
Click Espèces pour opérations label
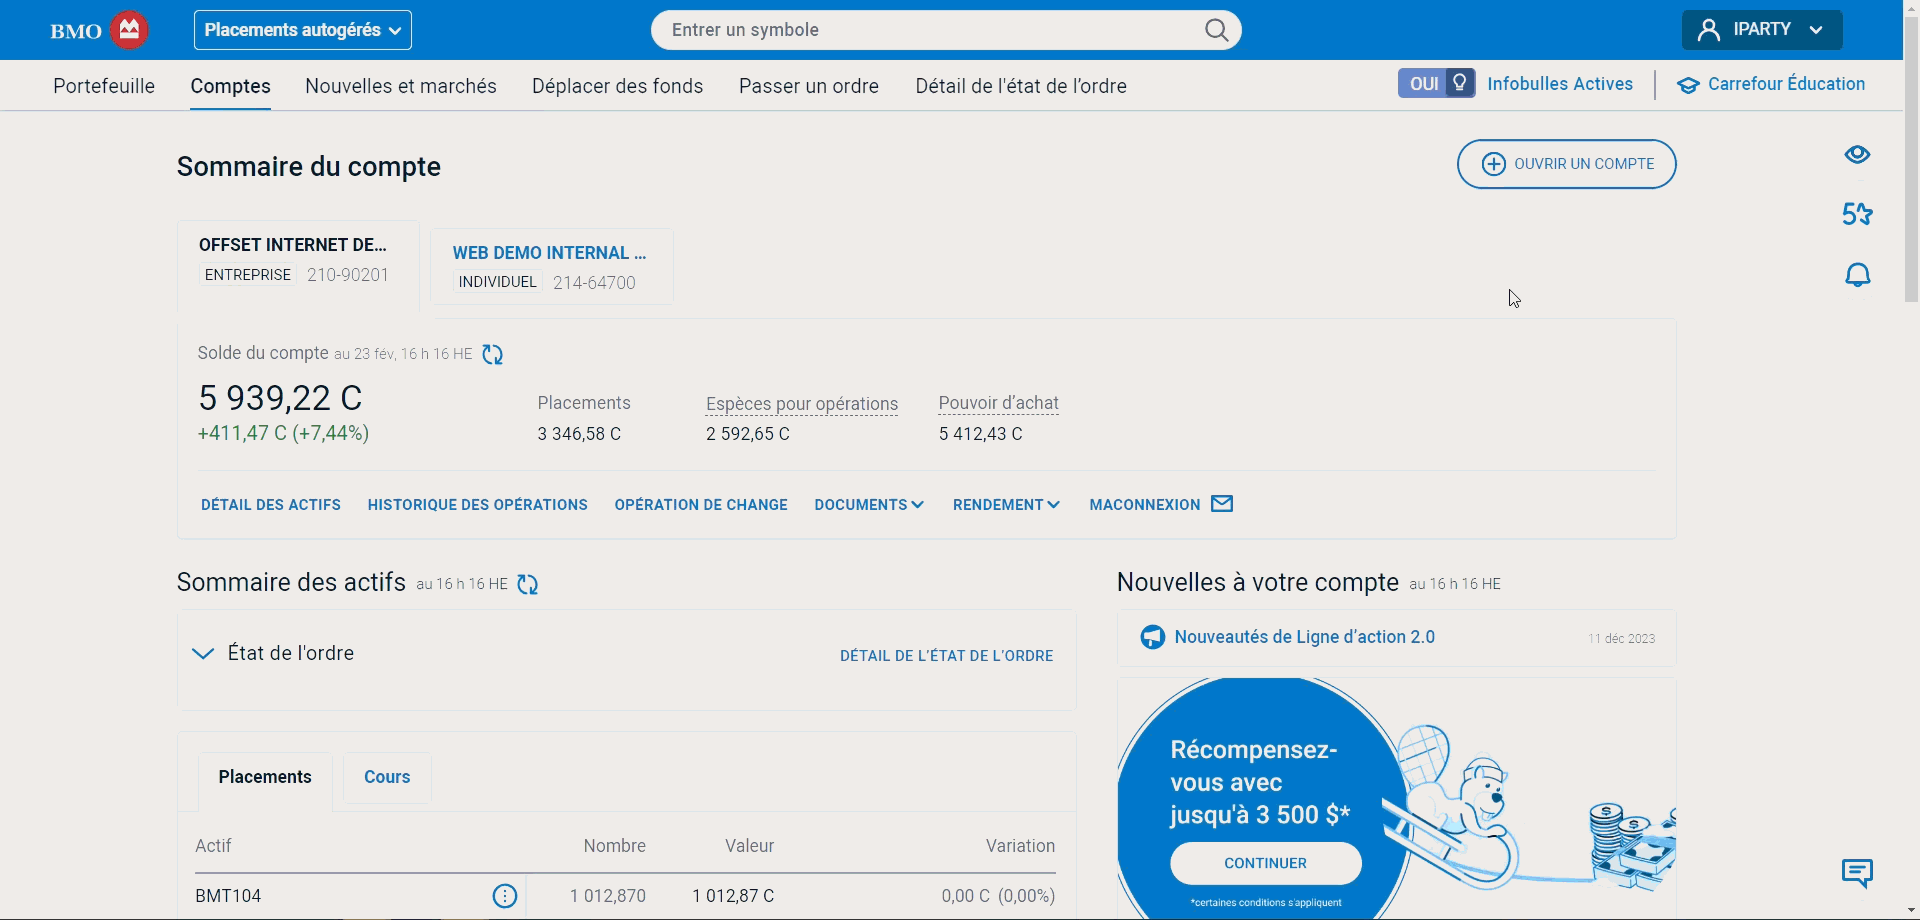tap(802, 404)
